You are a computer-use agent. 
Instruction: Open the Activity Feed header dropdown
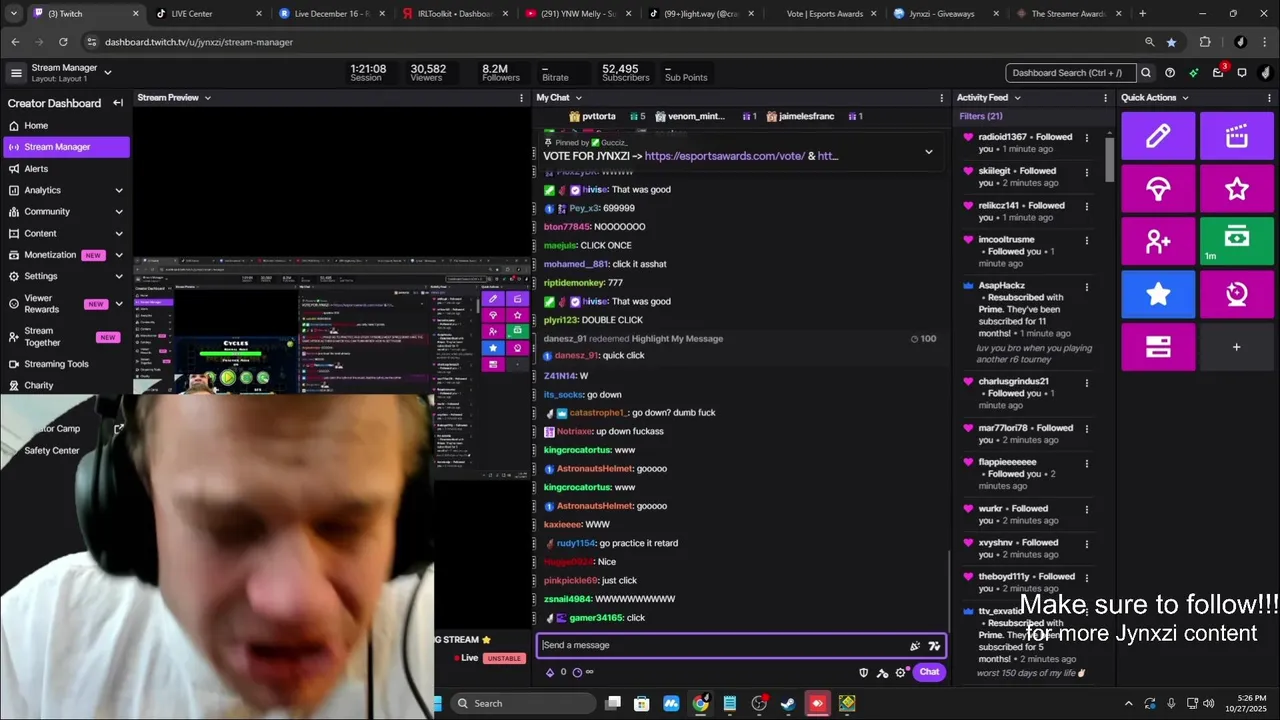tap(1017, 98)
